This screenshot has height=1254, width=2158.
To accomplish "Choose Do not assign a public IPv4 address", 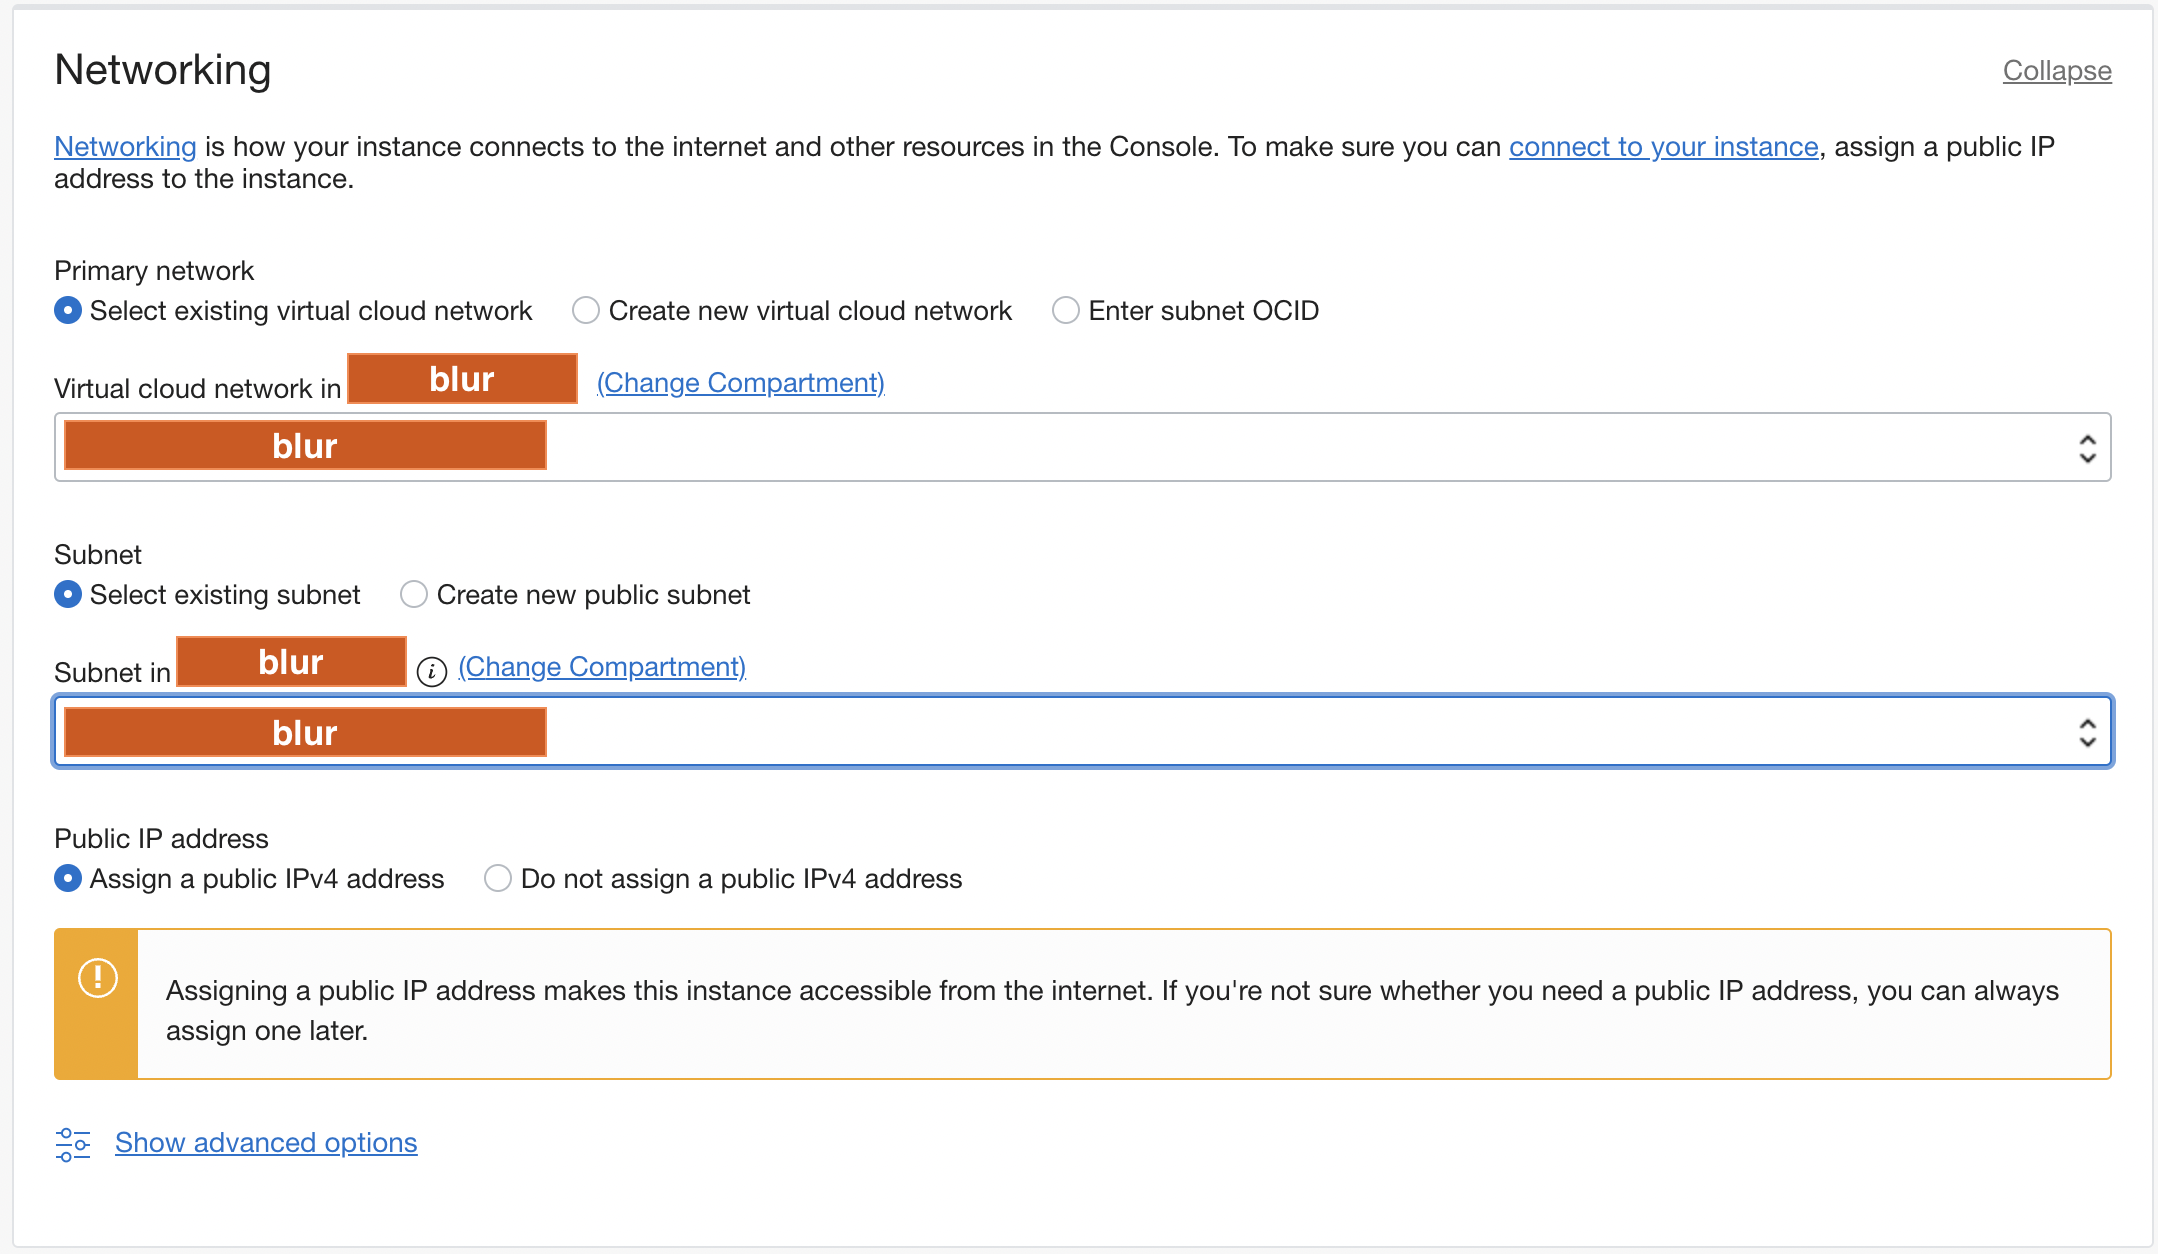I will coord(497,878).
